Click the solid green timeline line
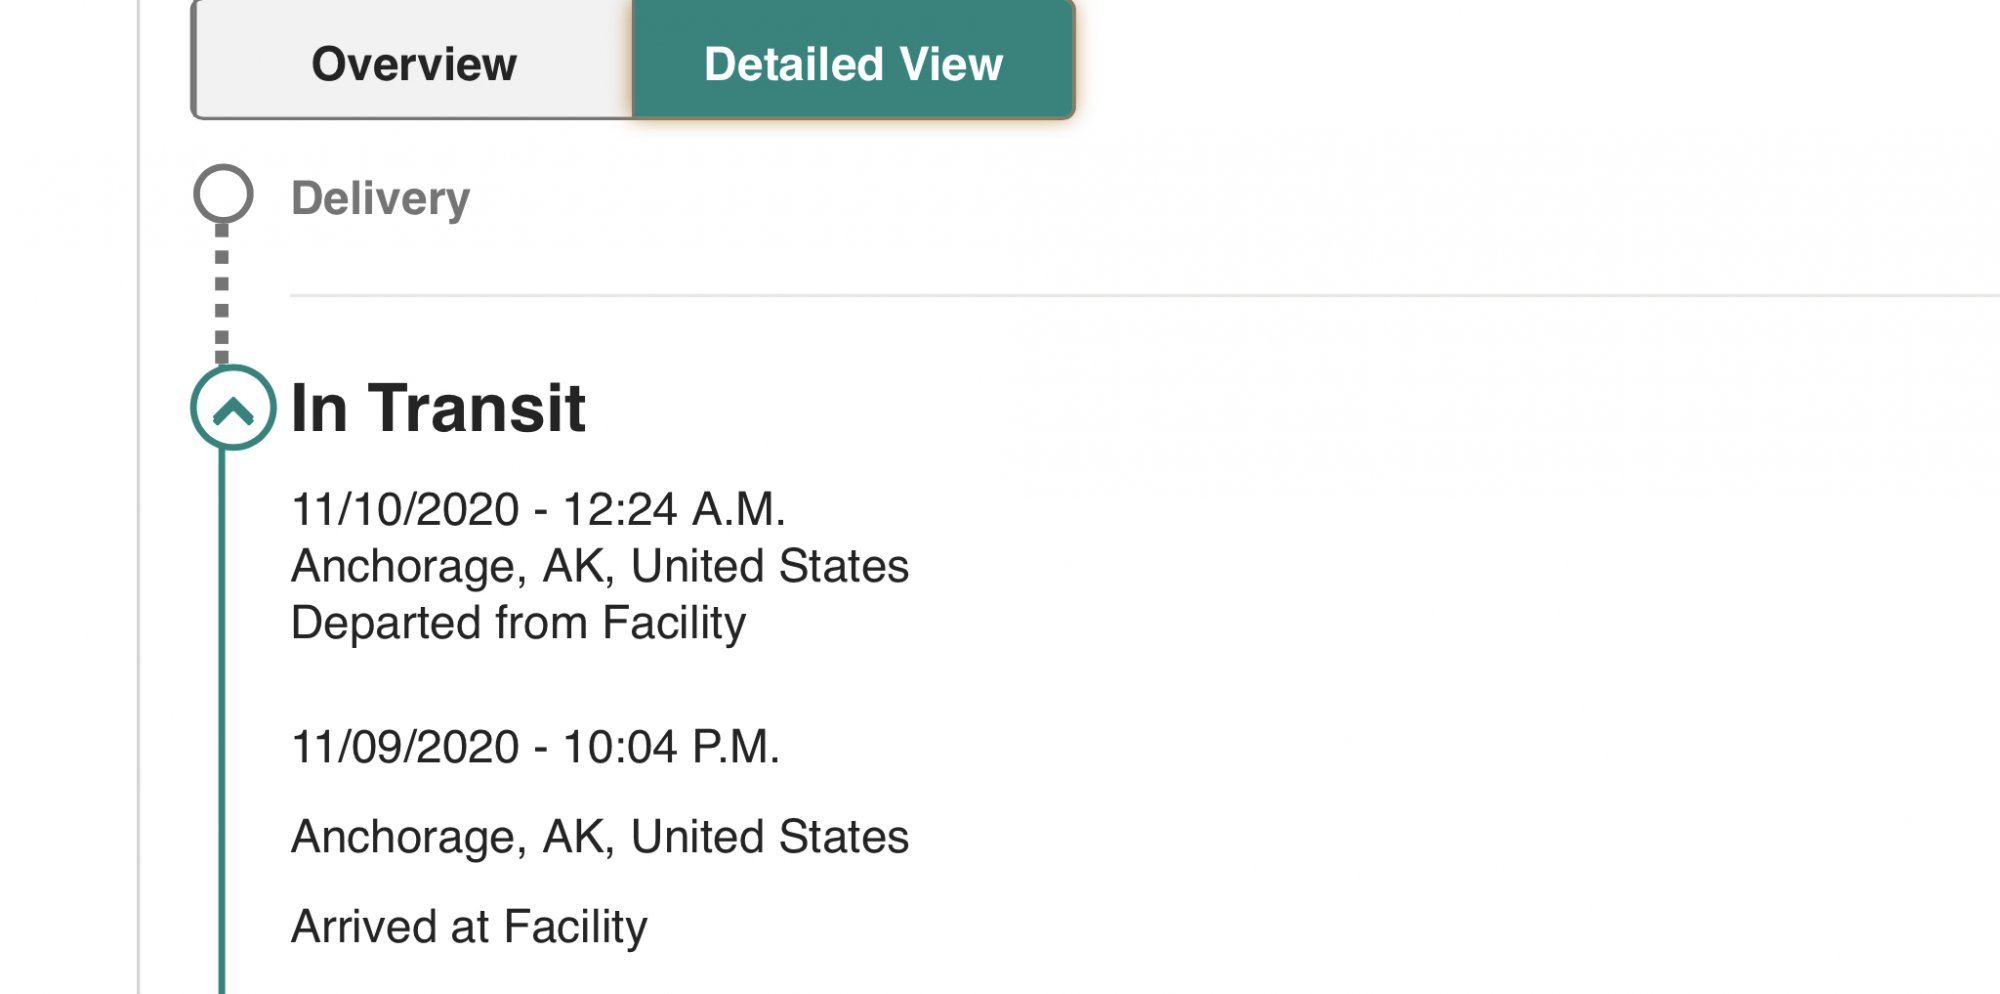This screenshot has height=994, width=2000. point(222,700)
